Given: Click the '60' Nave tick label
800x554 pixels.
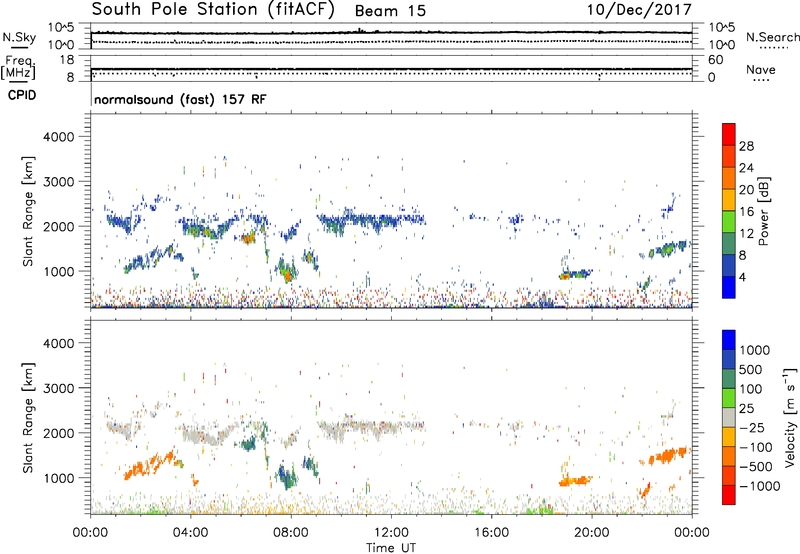Looking at the screenshot, I should 715,60.
